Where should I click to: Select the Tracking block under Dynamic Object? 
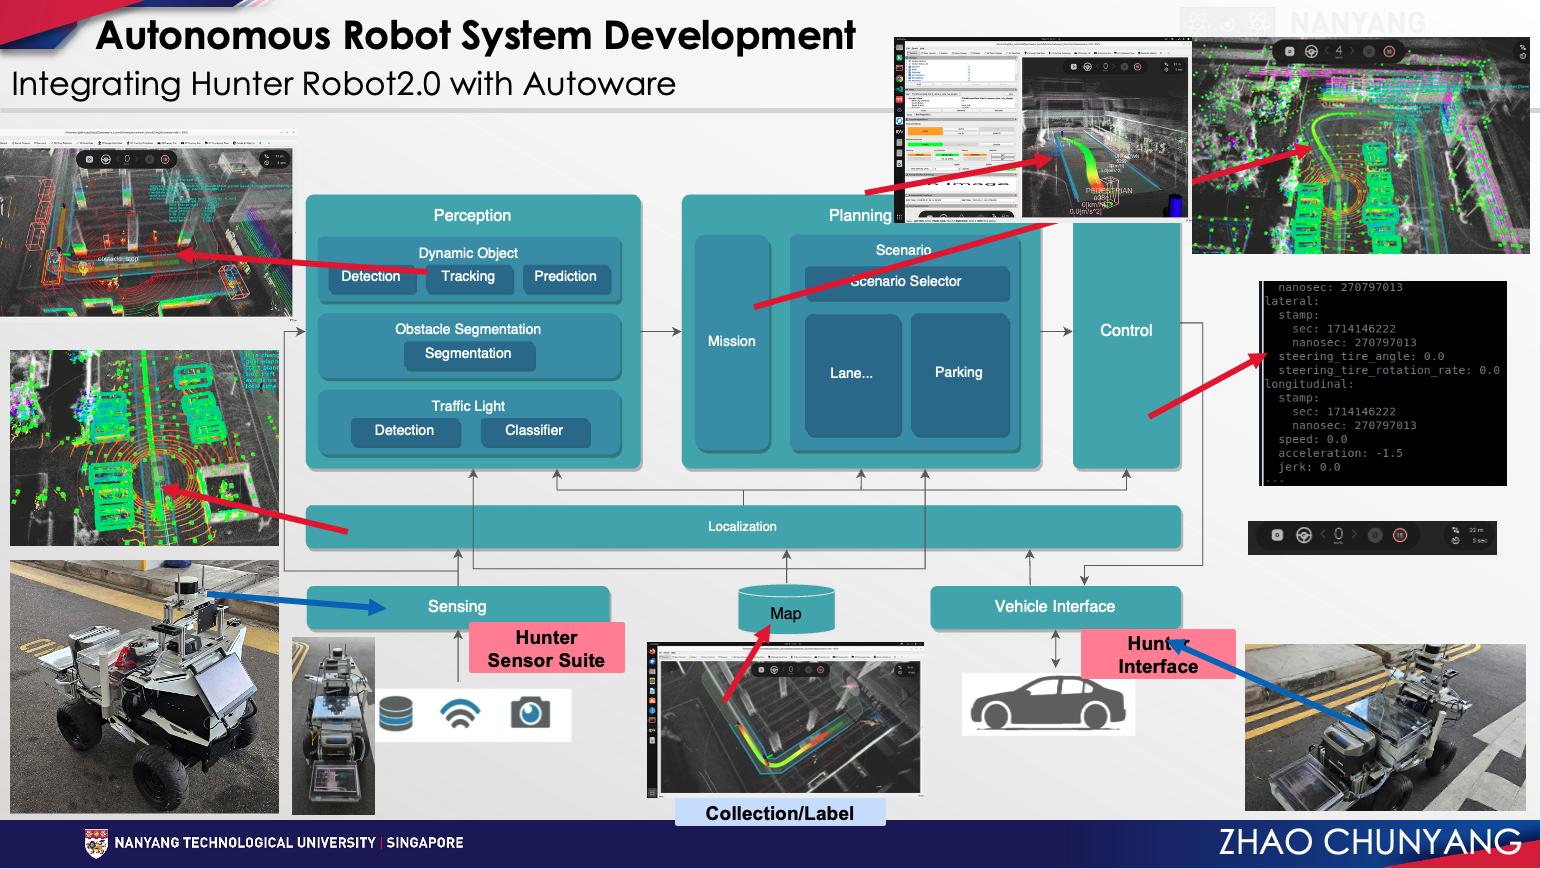click(x=468, y=277)
